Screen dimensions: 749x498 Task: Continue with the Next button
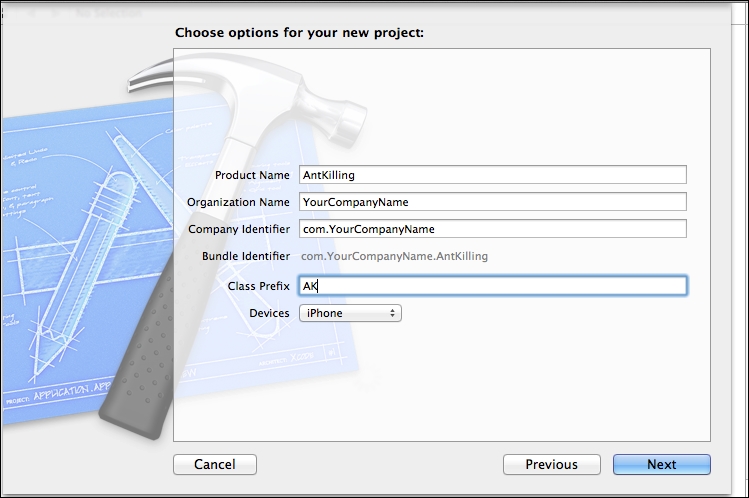tap(662, 465)
